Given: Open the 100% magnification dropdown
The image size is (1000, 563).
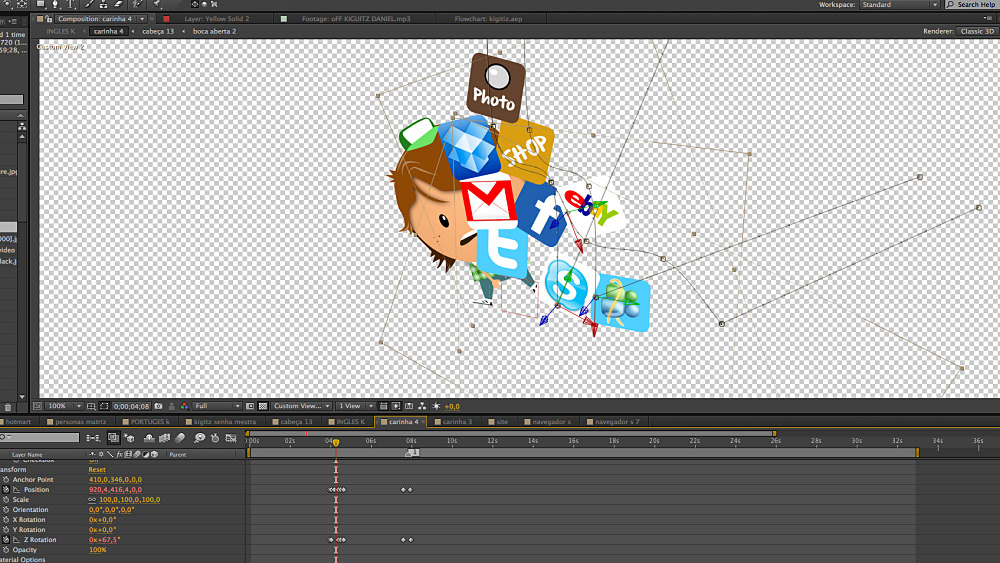Looking at the screenshot, I should click(x=64, y=406).
